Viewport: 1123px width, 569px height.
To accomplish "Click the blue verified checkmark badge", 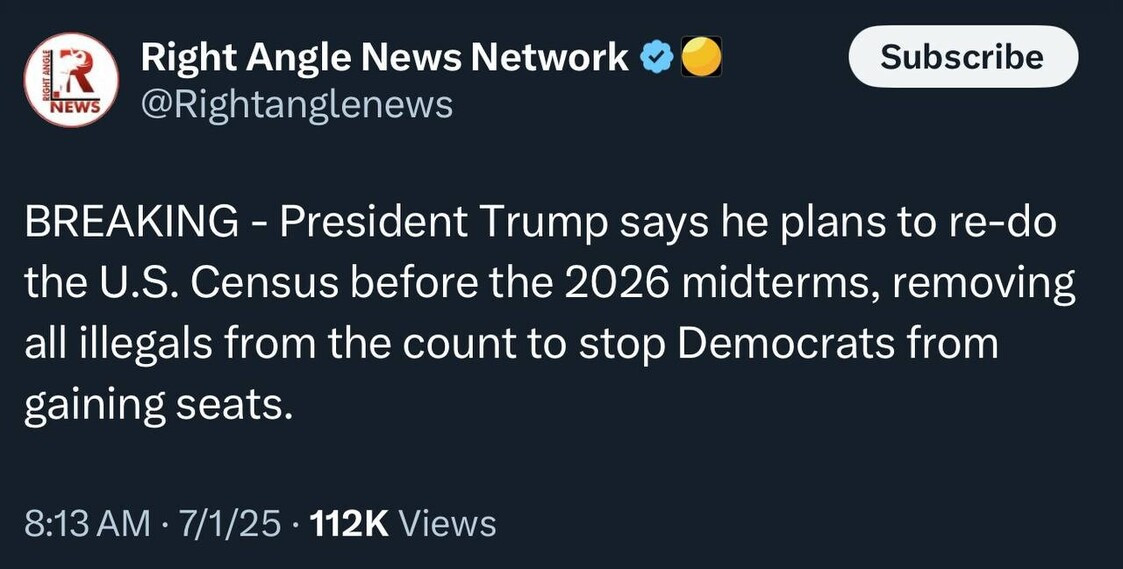I will 654,59.
